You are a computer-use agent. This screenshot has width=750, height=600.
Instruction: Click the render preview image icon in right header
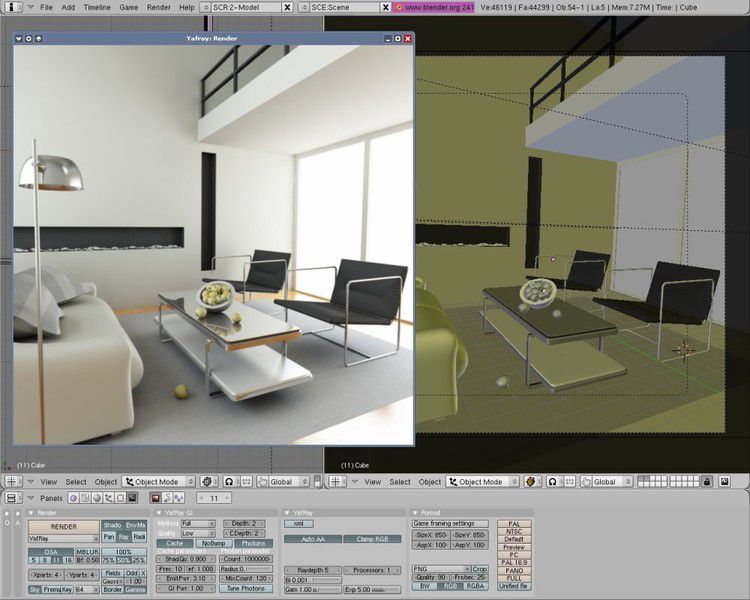pos(723,481)
